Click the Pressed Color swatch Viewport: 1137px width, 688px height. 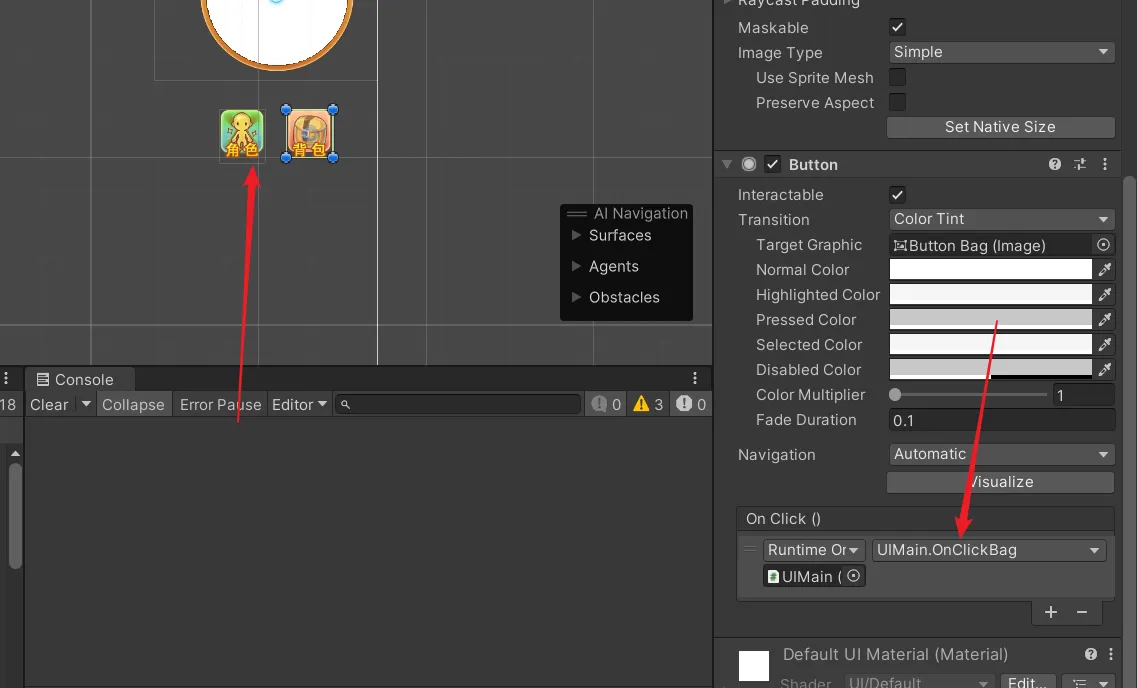pos(990,320)
